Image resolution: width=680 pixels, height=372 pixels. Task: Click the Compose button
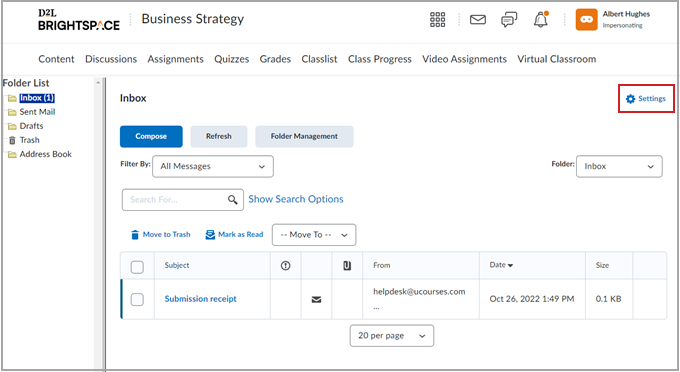point(151,137)
